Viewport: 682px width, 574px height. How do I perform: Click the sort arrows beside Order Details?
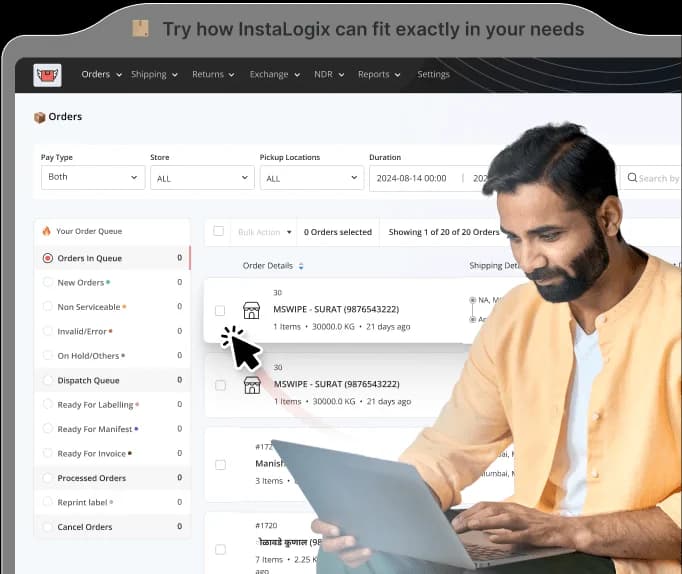coord(301,266)
